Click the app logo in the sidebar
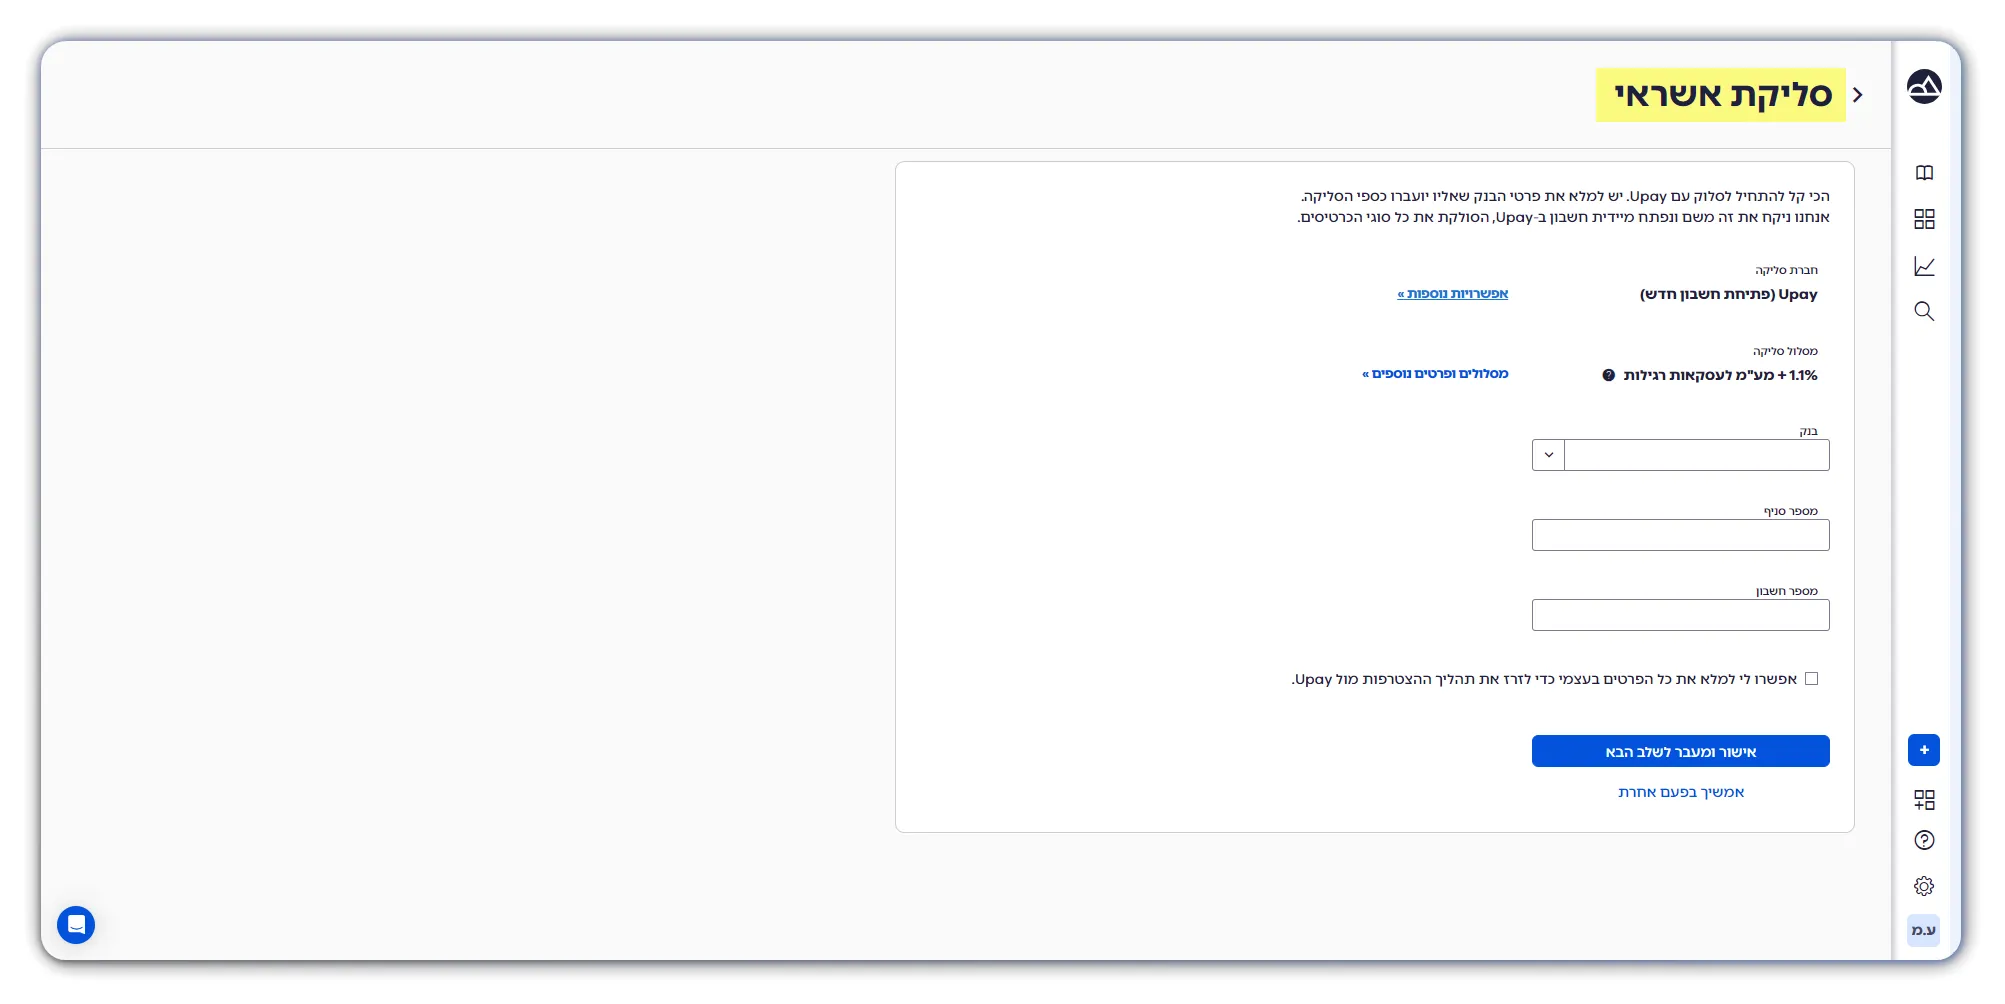 tap(1923, 87)
